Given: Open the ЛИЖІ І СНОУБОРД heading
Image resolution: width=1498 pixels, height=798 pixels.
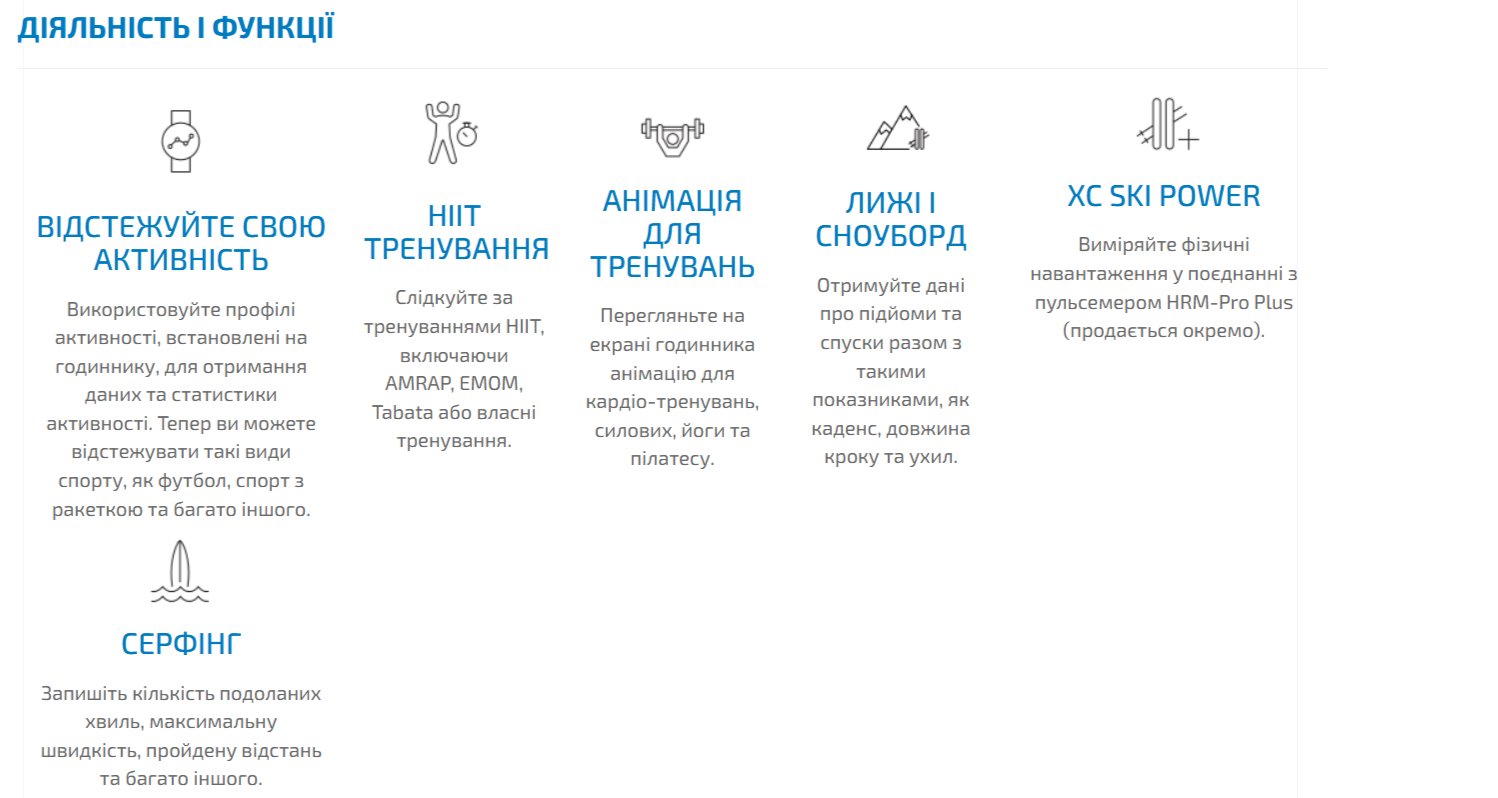Looking at the screenshot, I should pyautogui.click(x=890, y=219).
